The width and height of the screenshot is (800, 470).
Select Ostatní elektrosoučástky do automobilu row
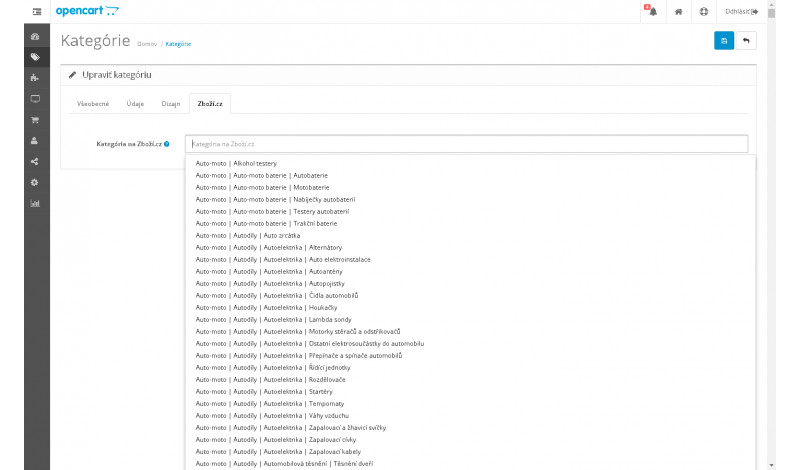pos(470,344)
